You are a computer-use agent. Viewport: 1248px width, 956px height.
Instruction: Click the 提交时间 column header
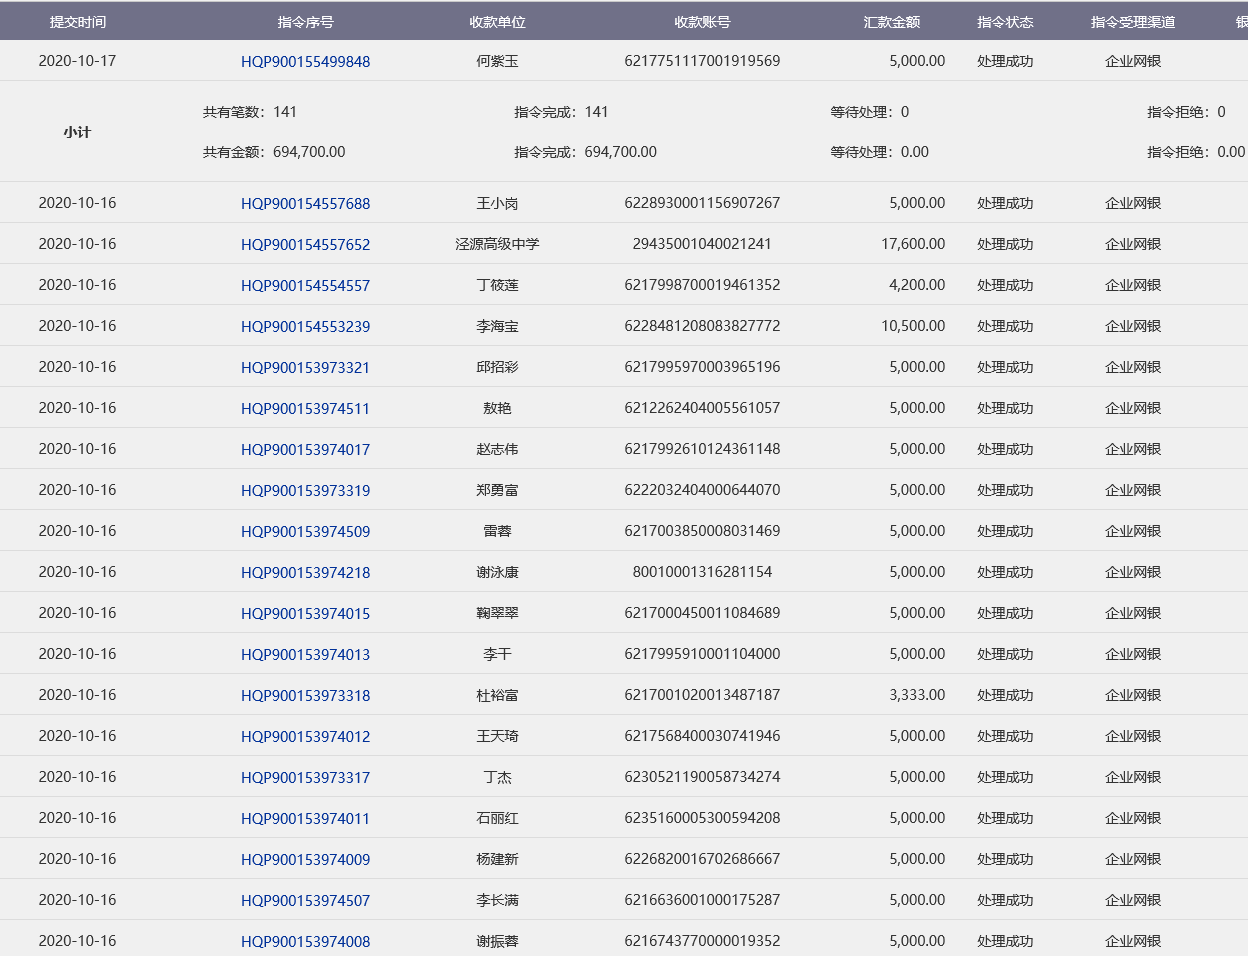pyautogui.click(x=77, y=22)
